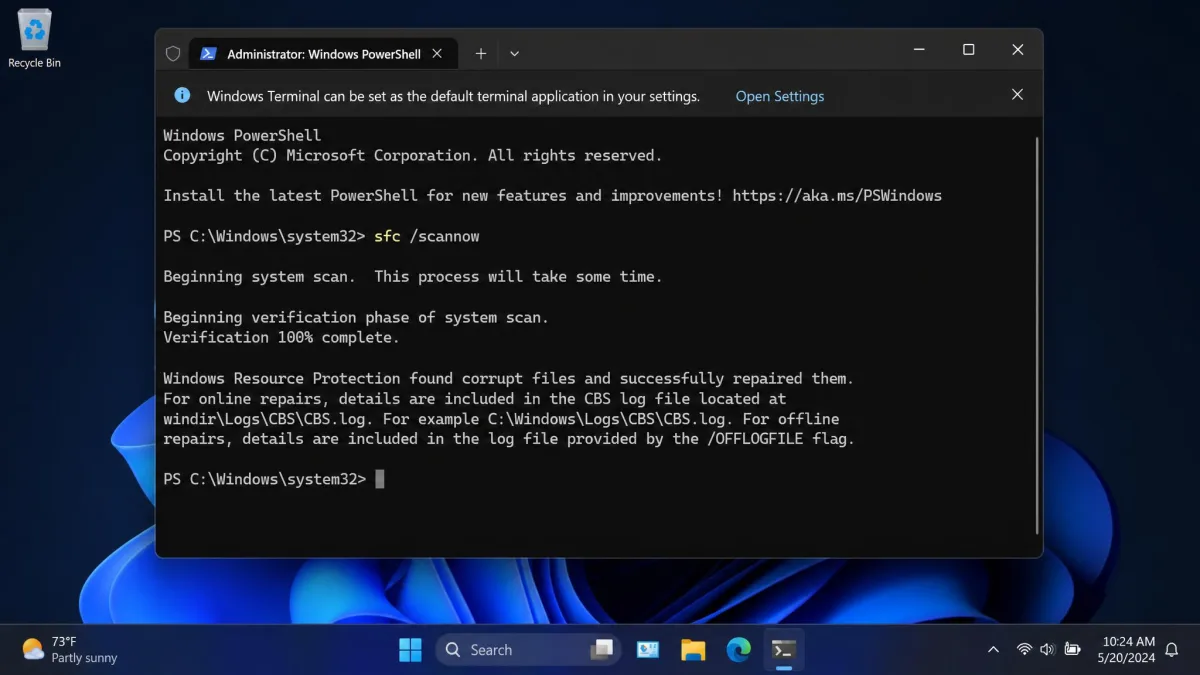
Task: Close the Windows PowerShell tab
Action: pos(437,54)
